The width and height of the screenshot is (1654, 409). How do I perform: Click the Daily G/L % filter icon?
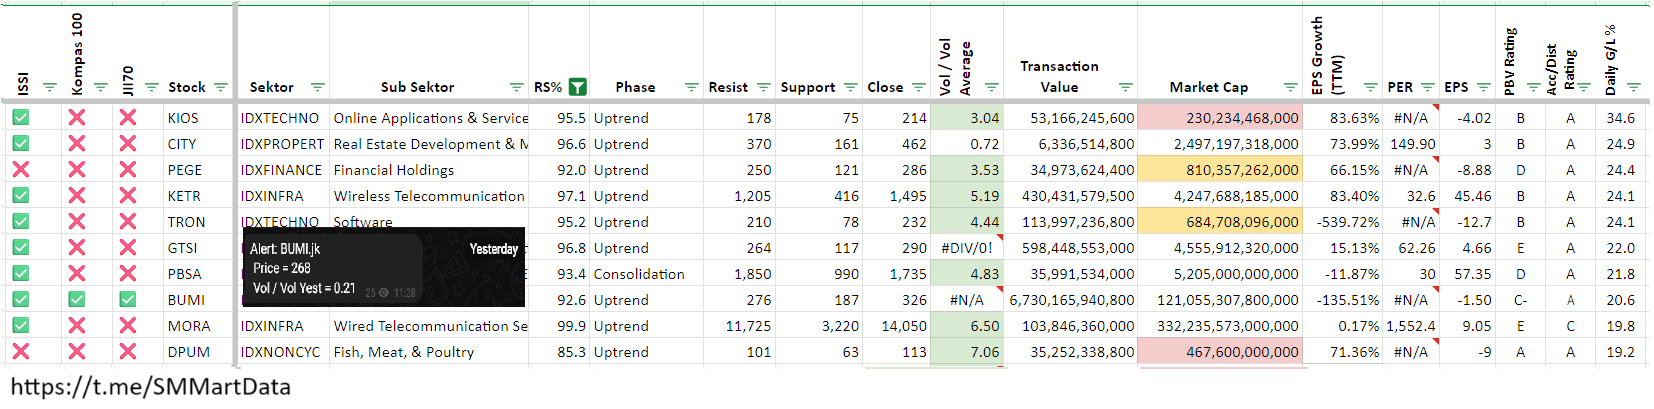coord(1633,88)
